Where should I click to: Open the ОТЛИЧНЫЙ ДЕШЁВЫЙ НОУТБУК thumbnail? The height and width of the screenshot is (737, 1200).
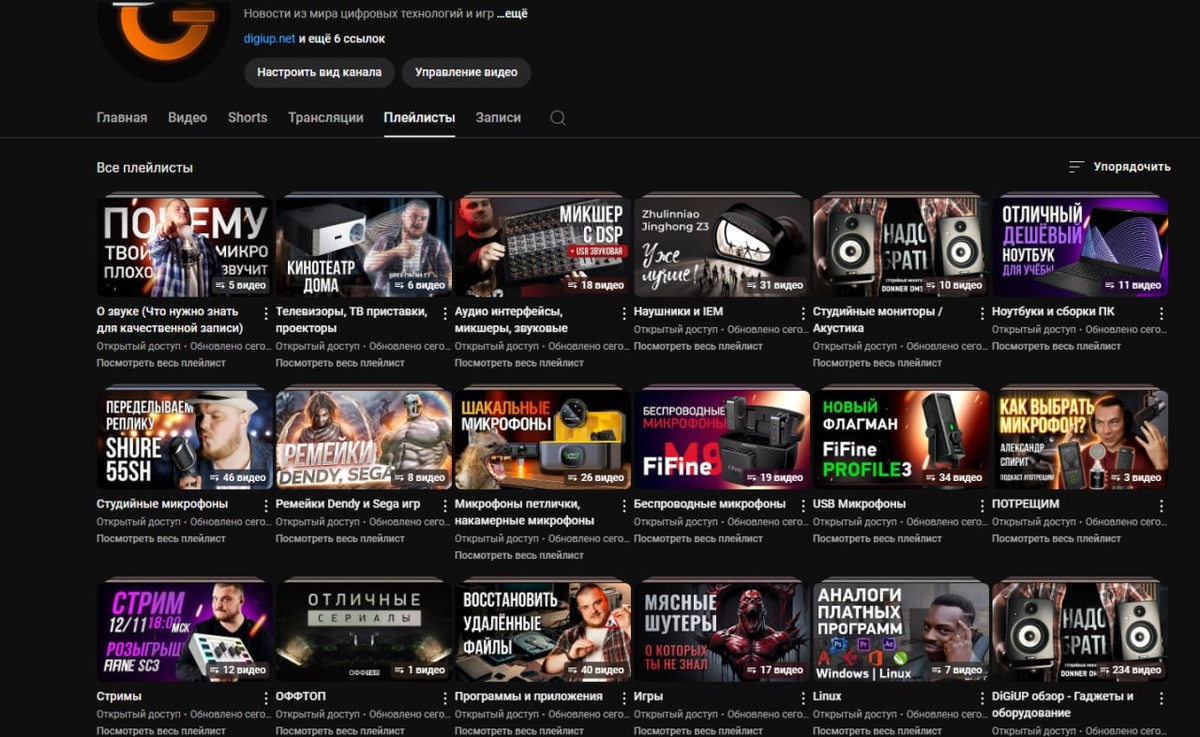click(x=1079, y=247)
